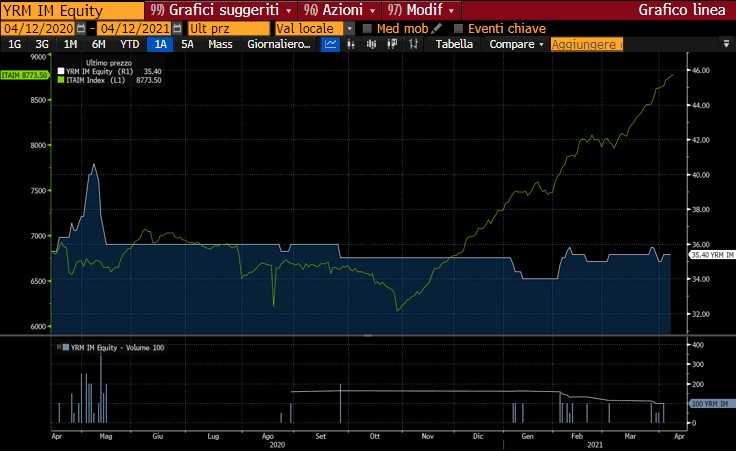
Task: Select the 6M time range tab
Action: [99, 44]
